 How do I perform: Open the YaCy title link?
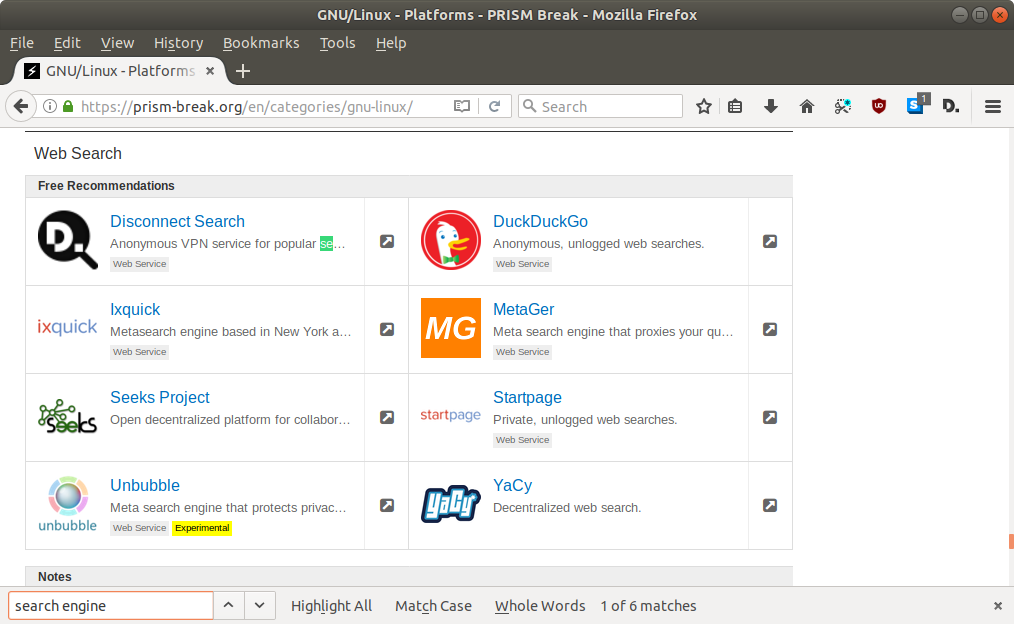(x=512, y=485)
